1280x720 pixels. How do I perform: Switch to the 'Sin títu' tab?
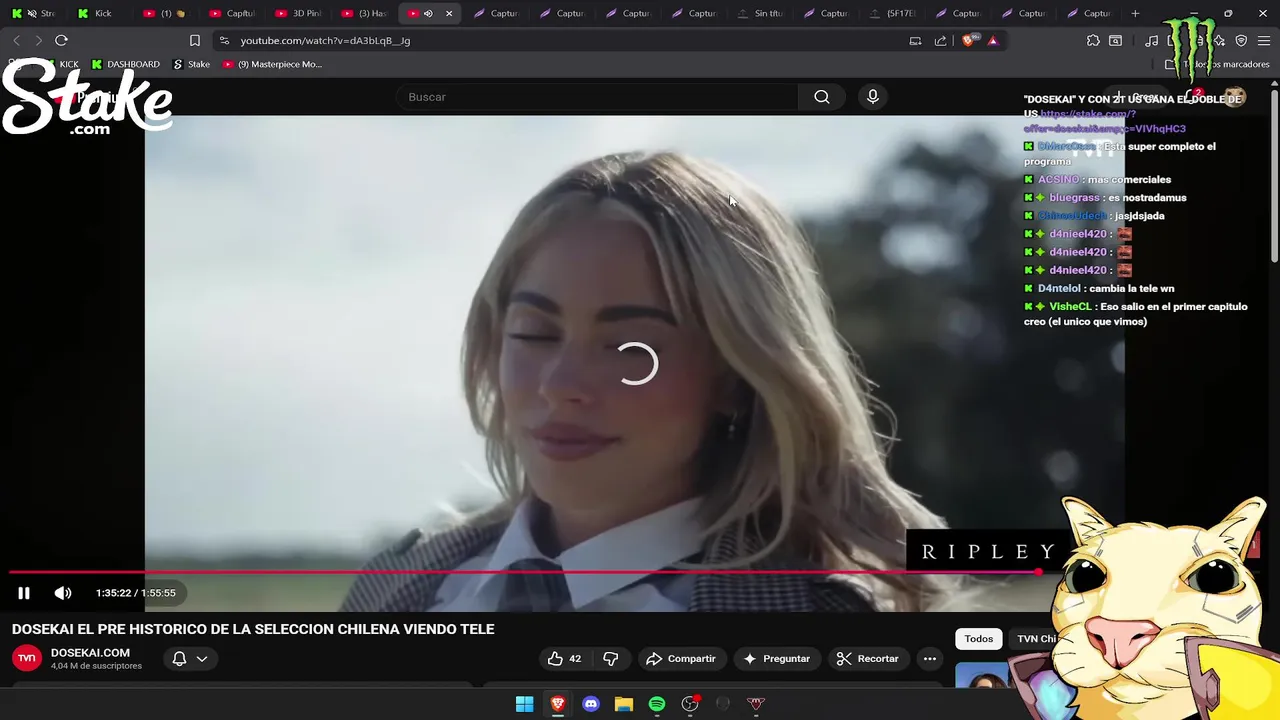(760, 13)
